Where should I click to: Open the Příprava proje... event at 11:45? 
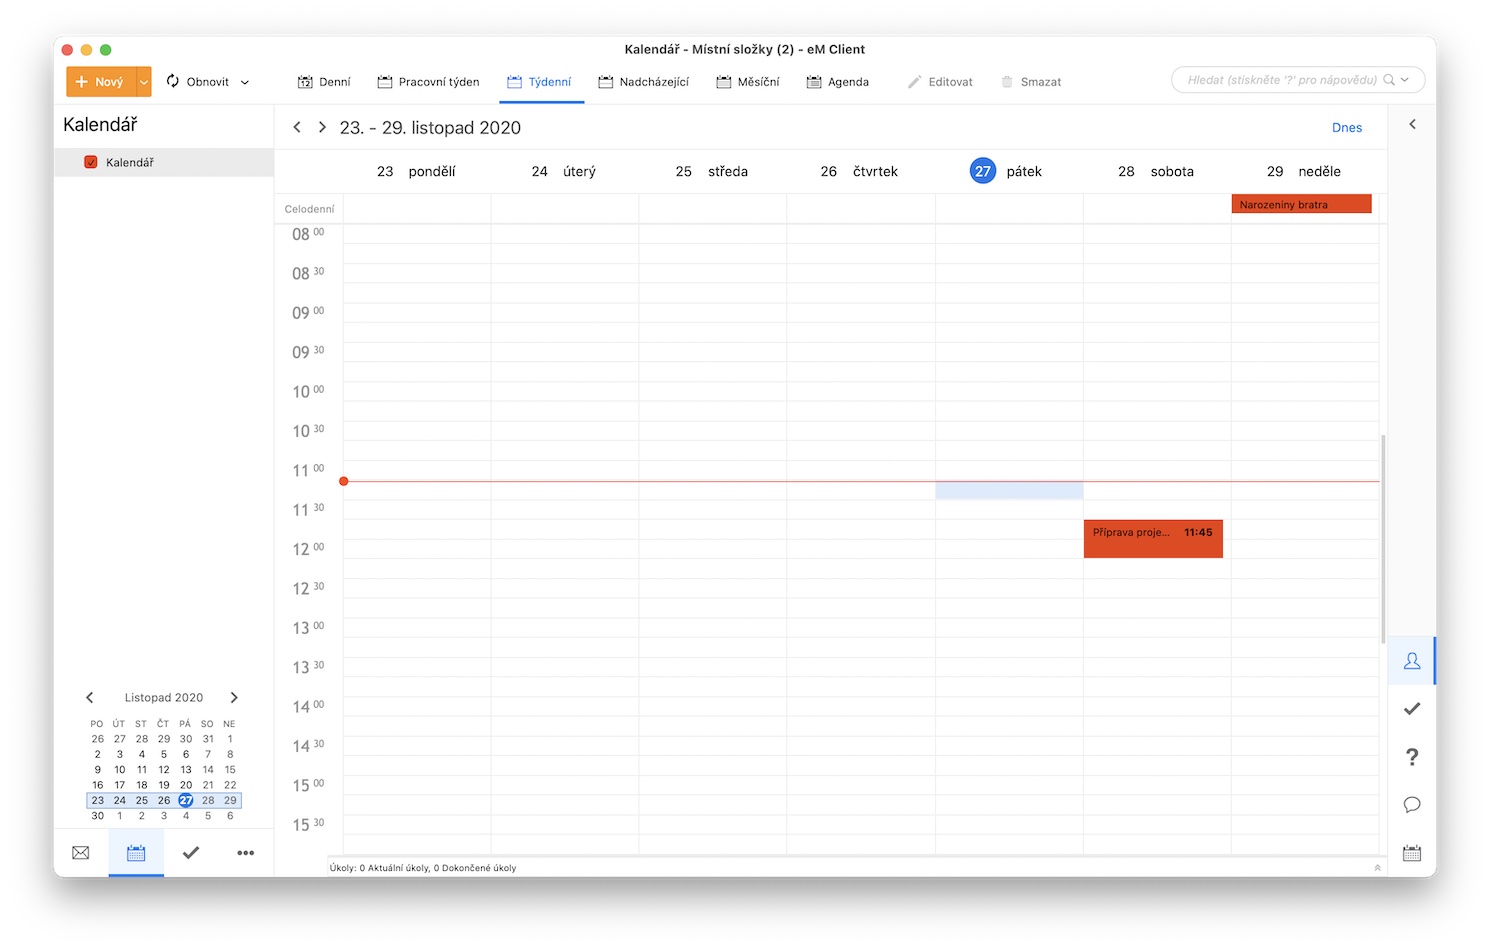pos(1153,539)
